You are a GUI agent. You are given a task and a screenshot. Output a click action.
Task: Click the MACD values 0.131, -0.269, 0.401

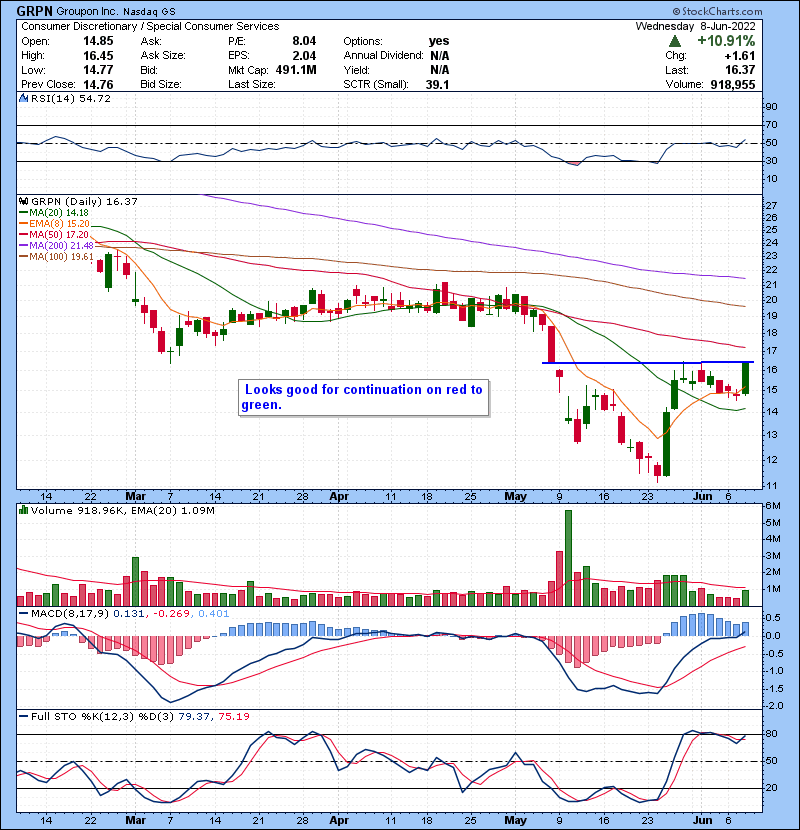pyautogui.click(x=171, y=614)
